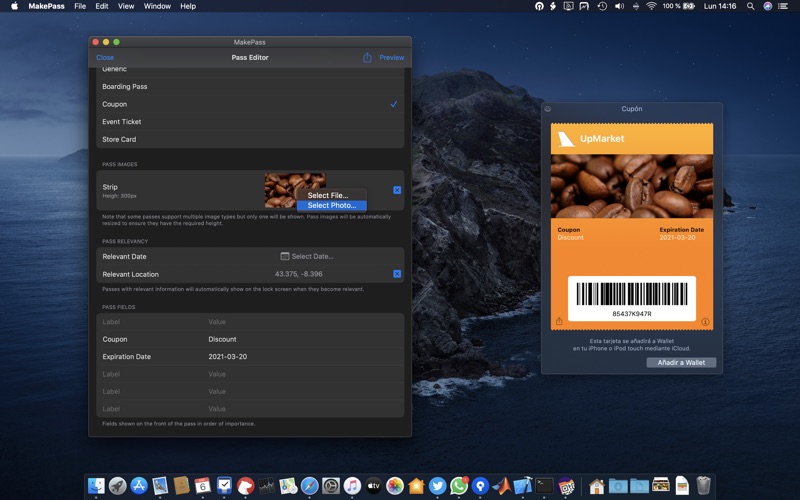This screenshot has height=500, width=800.
Task: Open the Notification Center icon in menu bar
Action: pos(783,6)
